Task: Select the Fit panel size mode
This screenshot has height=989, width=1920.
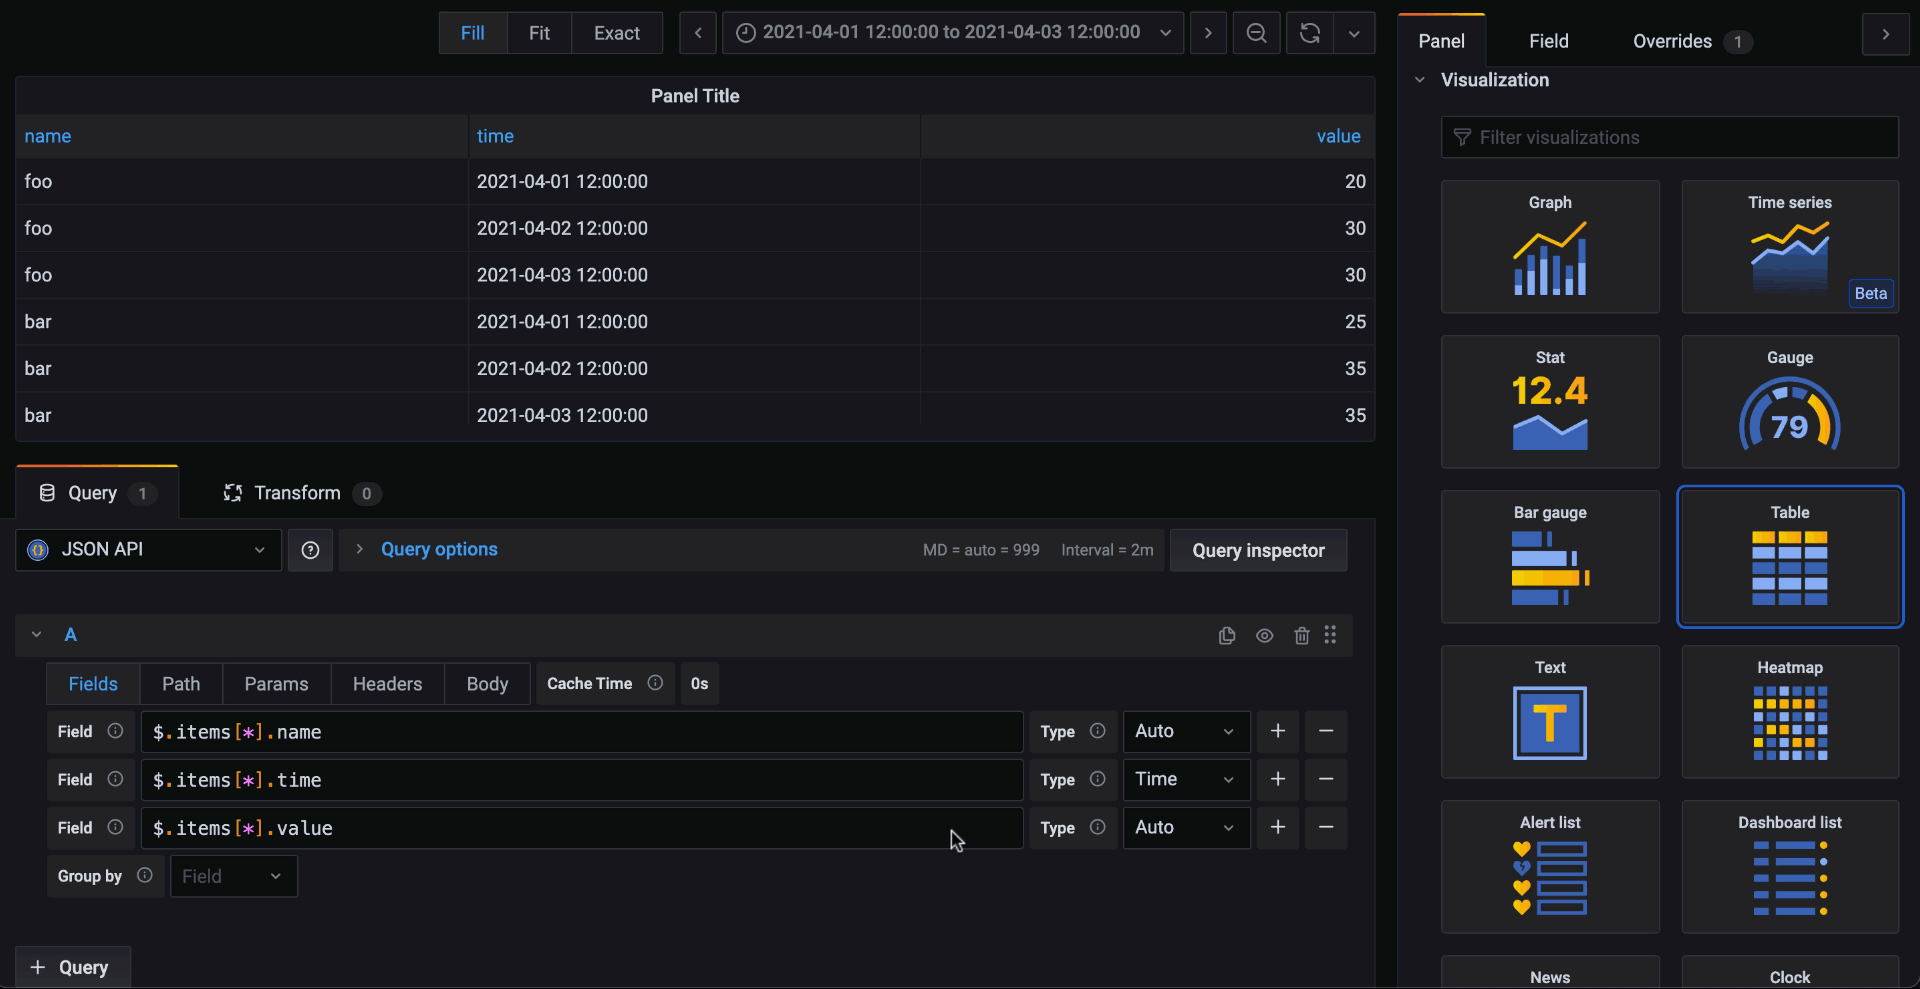Action: point(539,32)
